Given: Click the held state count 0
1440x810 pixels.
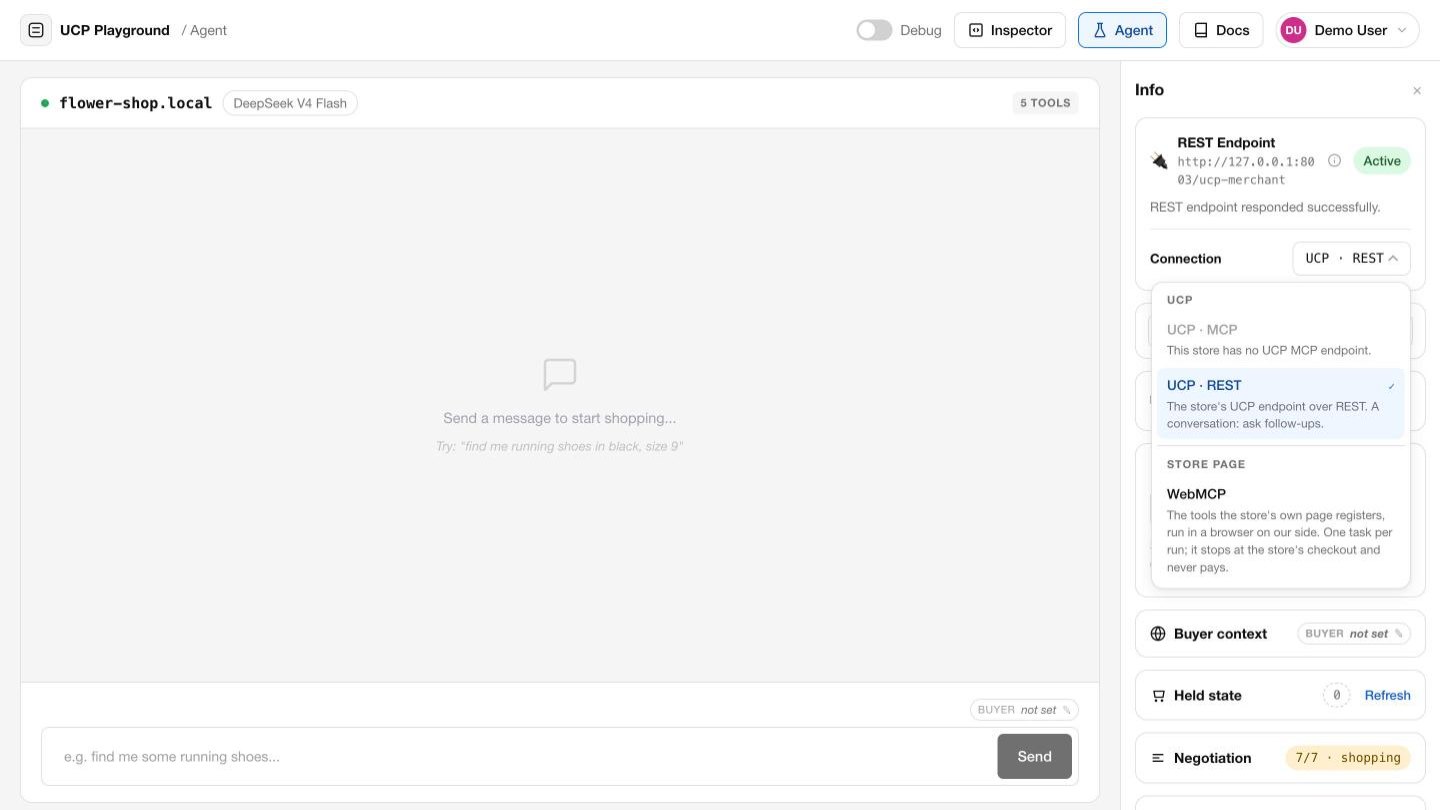Looking at the screenshot, I should tap(1336, 696).
